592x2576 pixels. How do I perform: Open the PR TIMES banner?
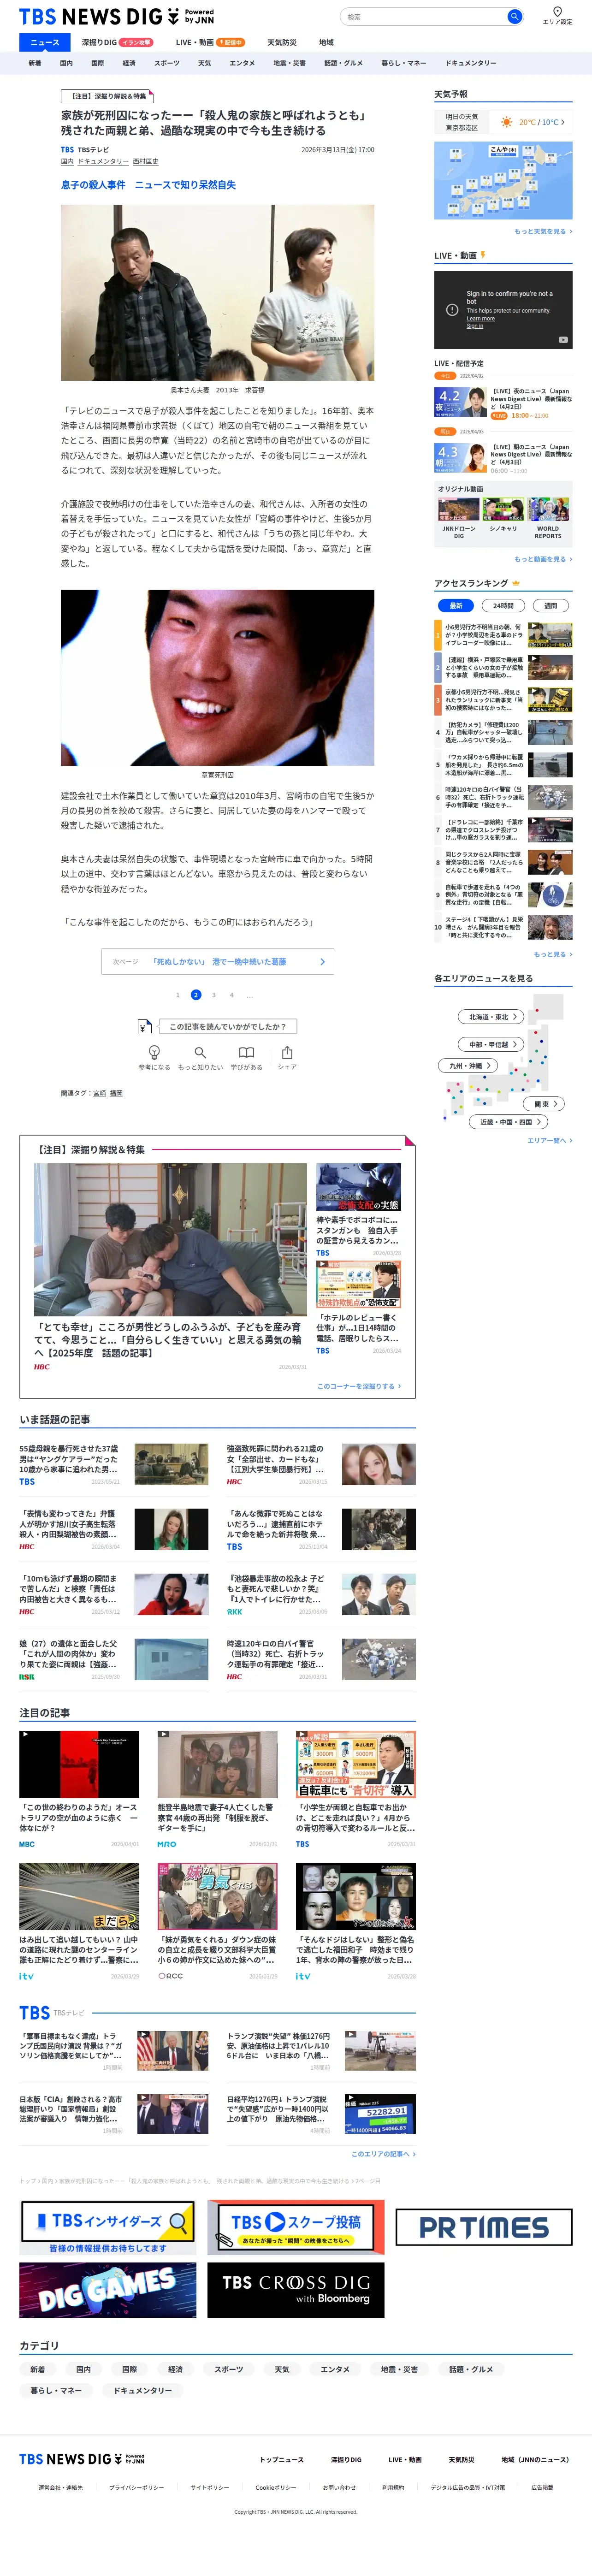pyautogui.click(x=484, y=2227)
